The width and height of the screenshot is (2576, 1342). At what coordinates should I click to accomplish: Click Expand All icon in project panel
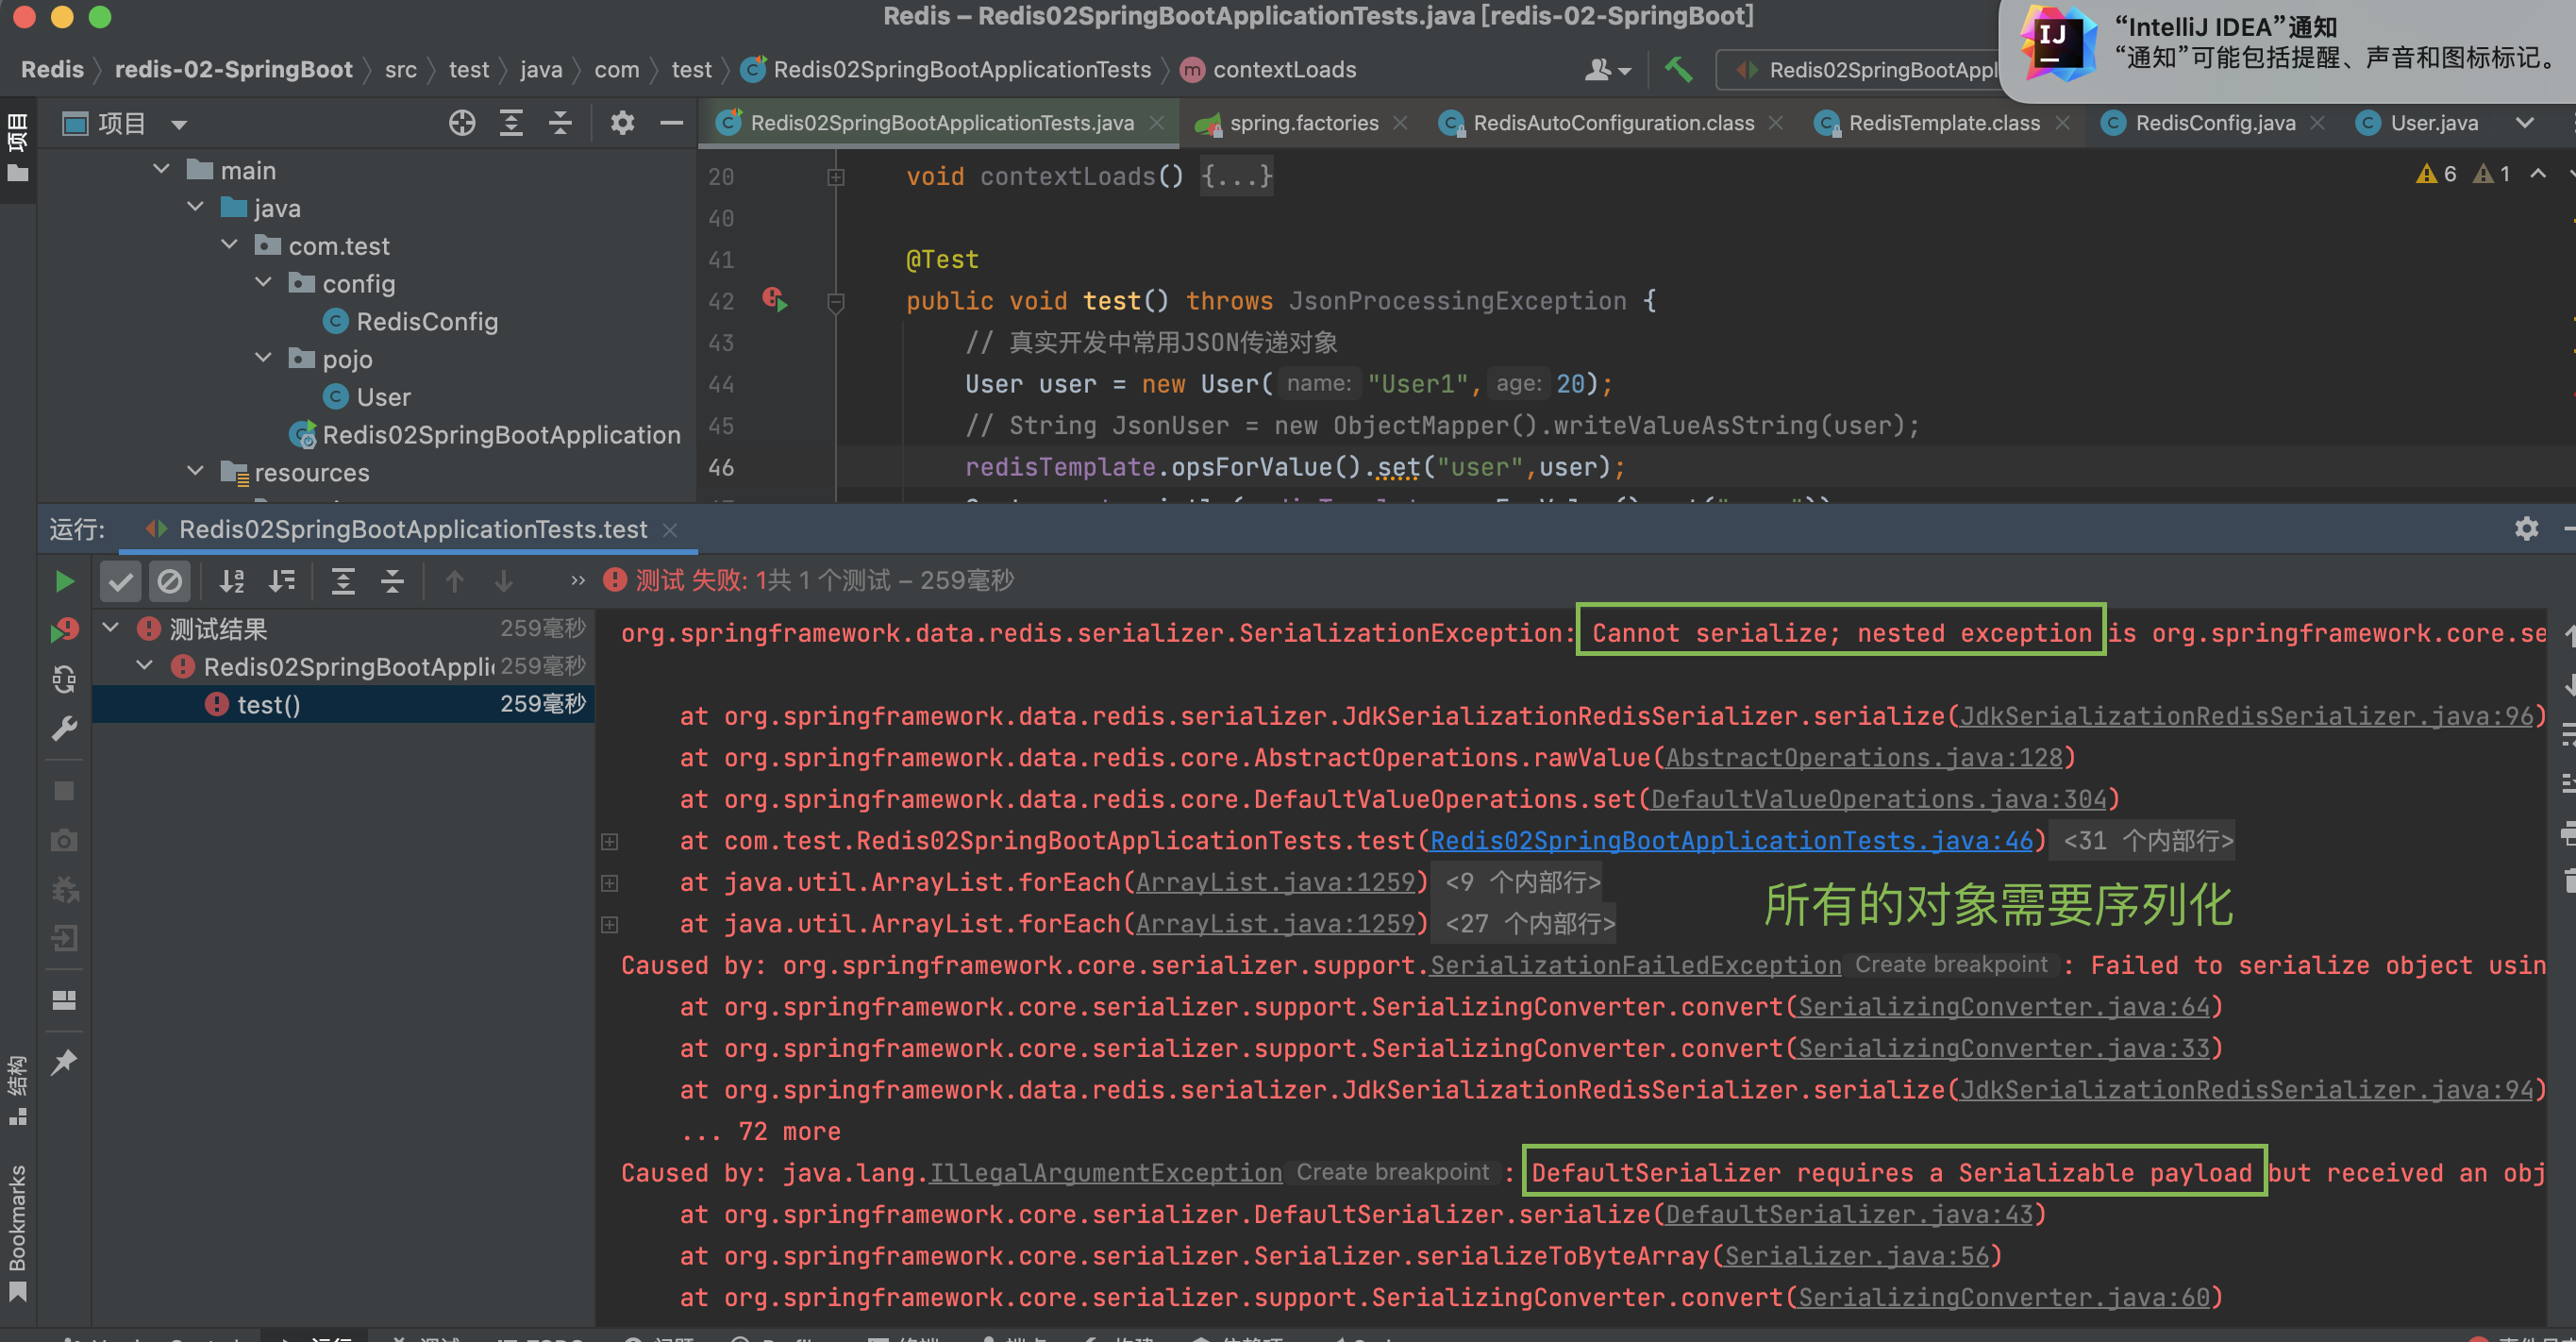(x=511, y=123)
